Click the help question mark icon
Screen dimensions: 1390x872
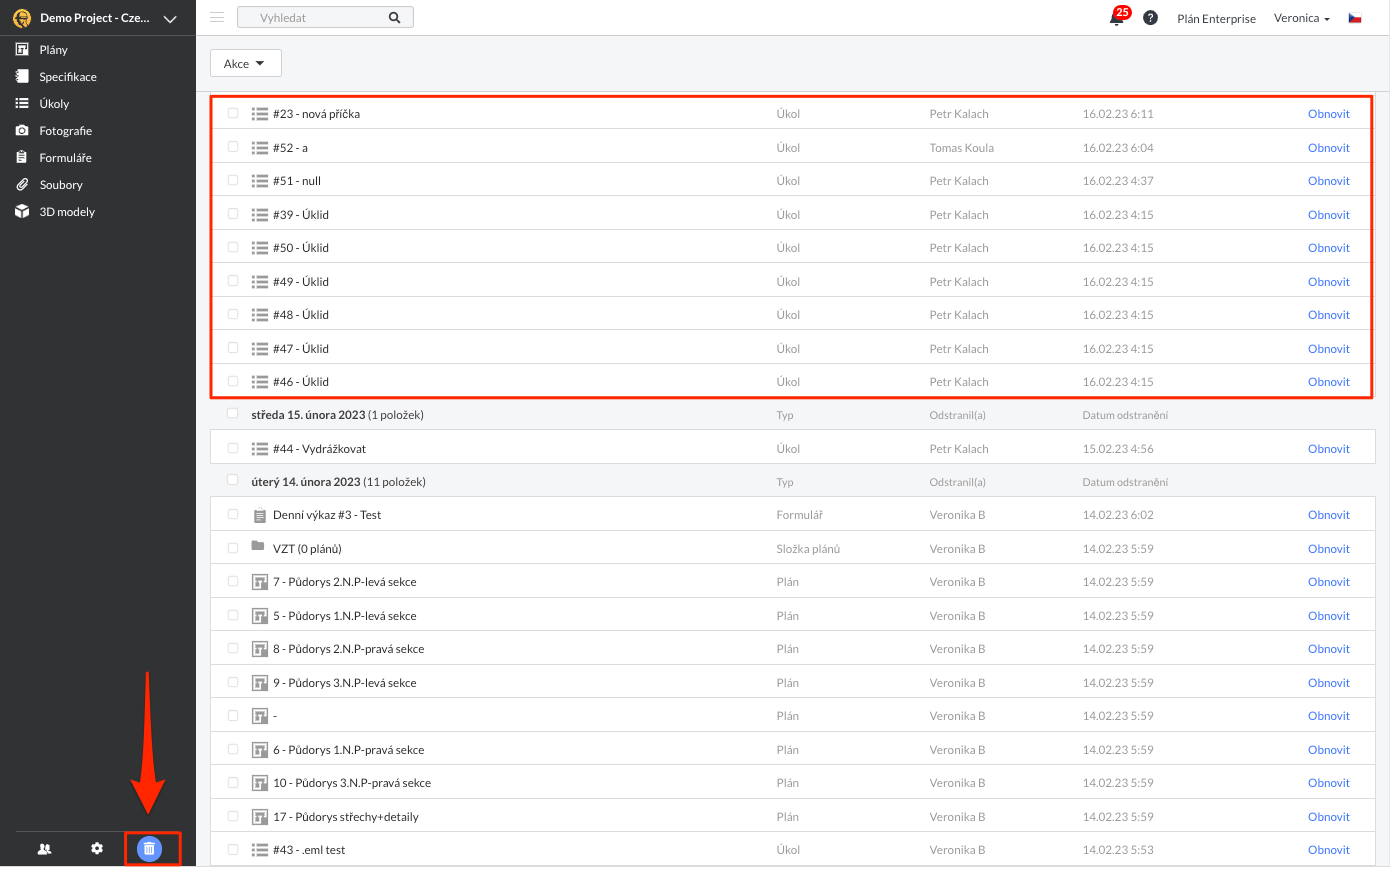1150,18
